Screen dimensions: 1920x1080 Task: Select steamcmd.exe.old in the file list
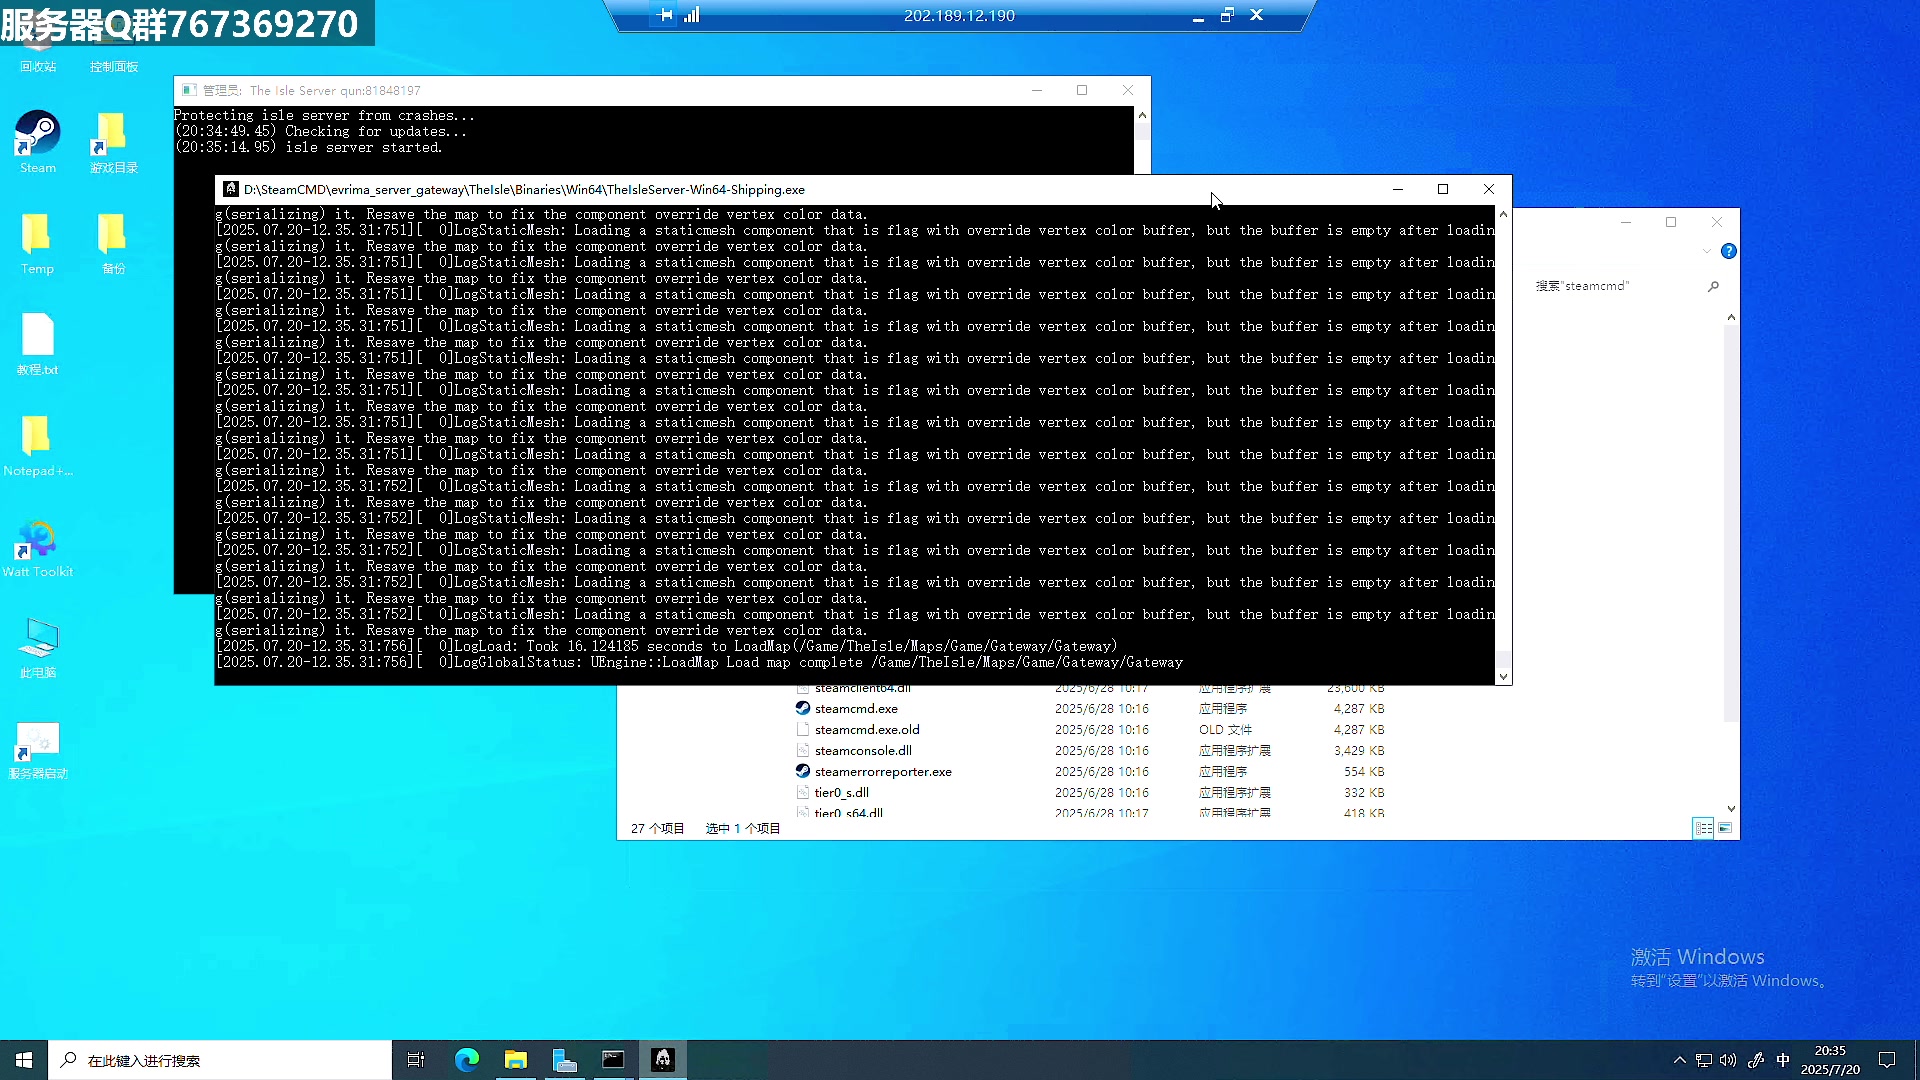(867, 729)
